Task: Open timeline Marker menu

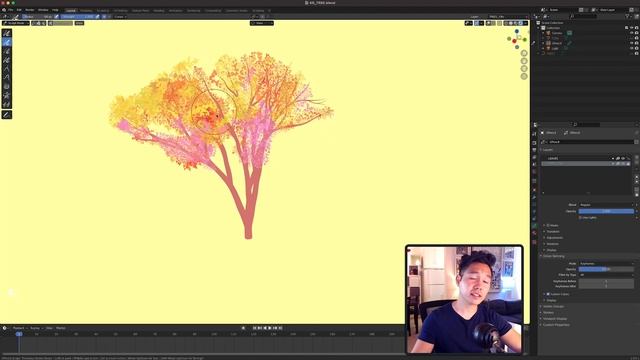Action: pyautogui.click(x=61, y=328)
